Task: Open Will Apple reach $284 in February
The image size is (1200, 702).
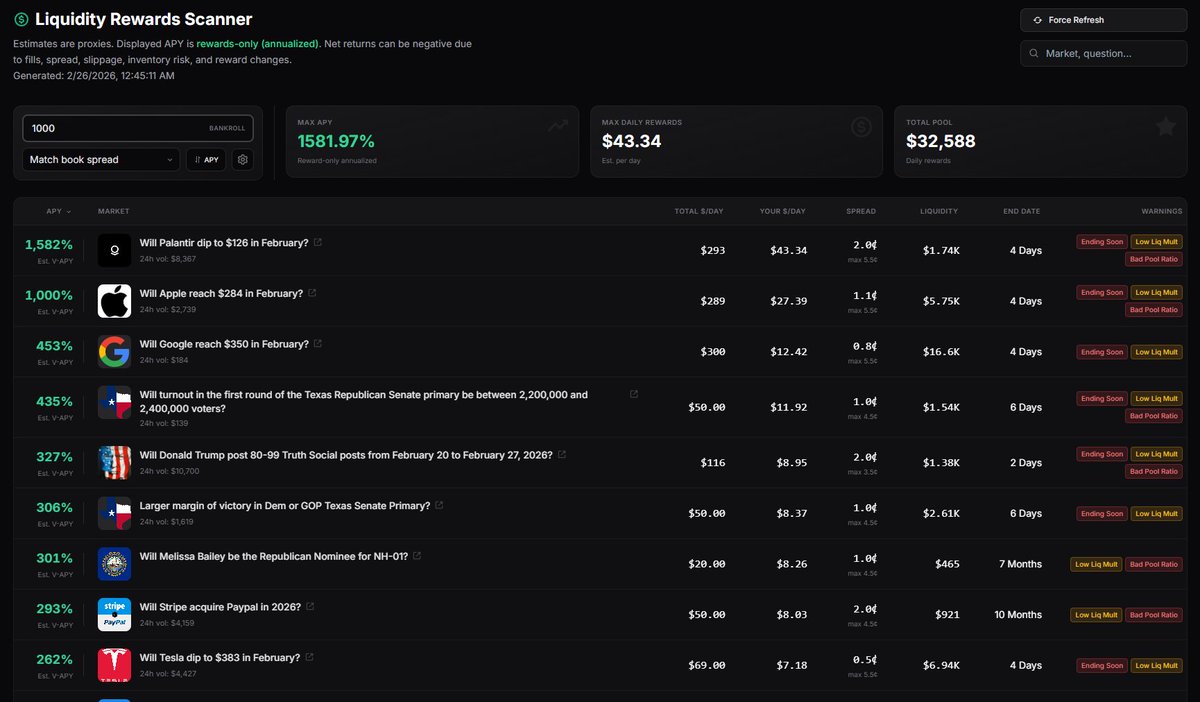Action: point(221,293)
